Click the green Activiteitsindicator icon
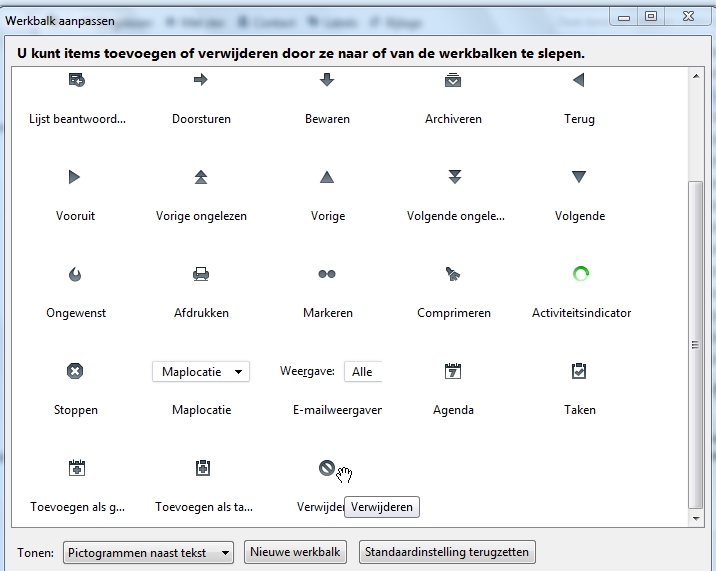 pos(581,274)
